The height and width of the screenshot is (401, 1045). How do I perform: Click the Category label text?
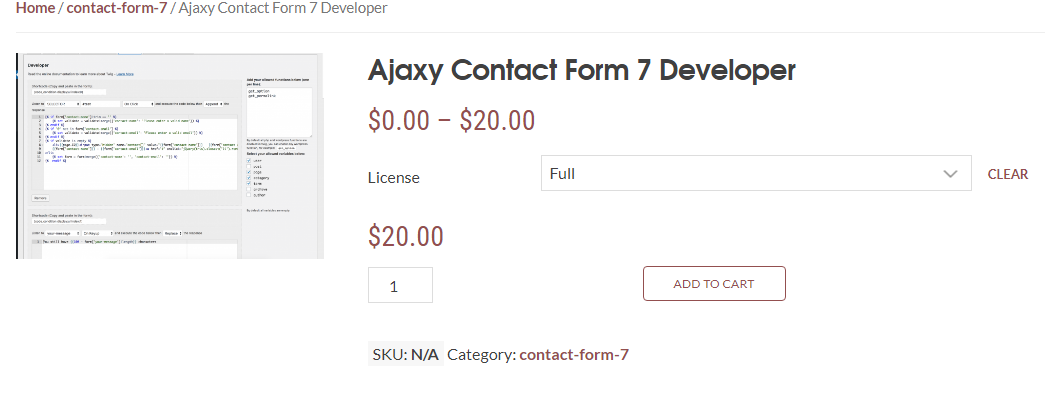pos(481,354)
